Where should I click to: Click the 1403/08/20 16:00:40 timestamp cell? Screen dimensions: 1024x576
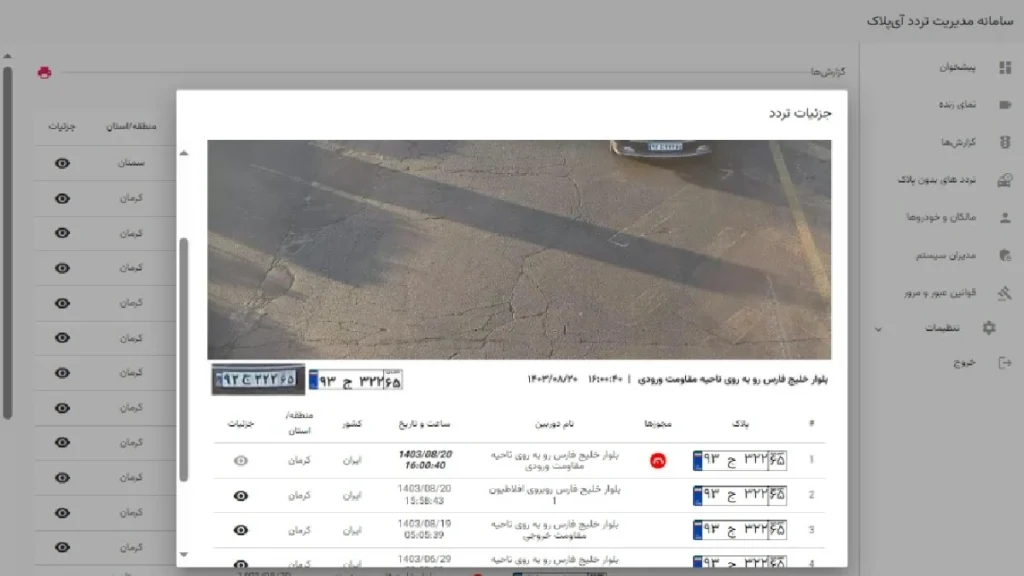pos(424,460)
